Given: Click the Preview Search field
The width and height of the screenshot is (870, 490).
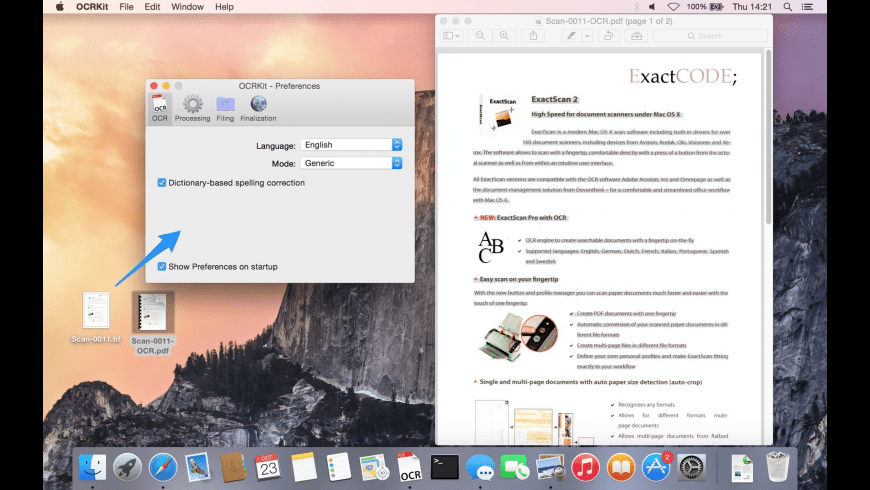Looking at the screenshot, I should point(711,36).
